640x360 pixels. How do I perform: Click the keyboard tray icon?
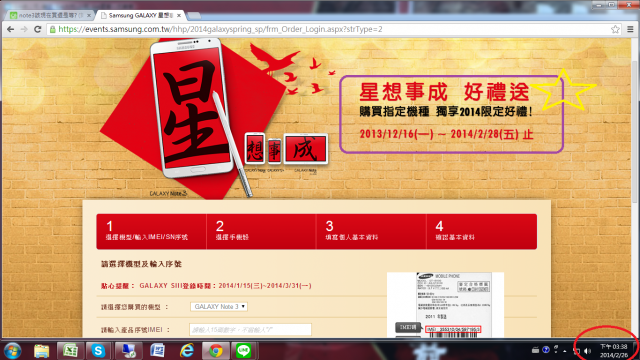pos(535,350)
